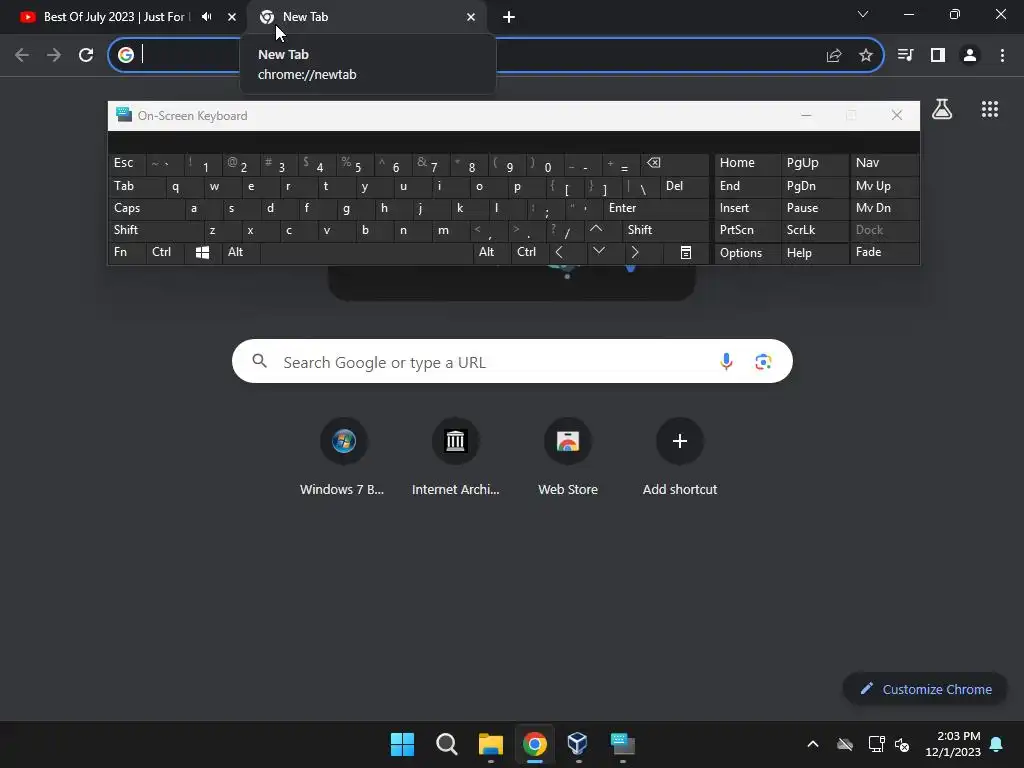Click Windows logo key on keyboard

coord(202,253)
